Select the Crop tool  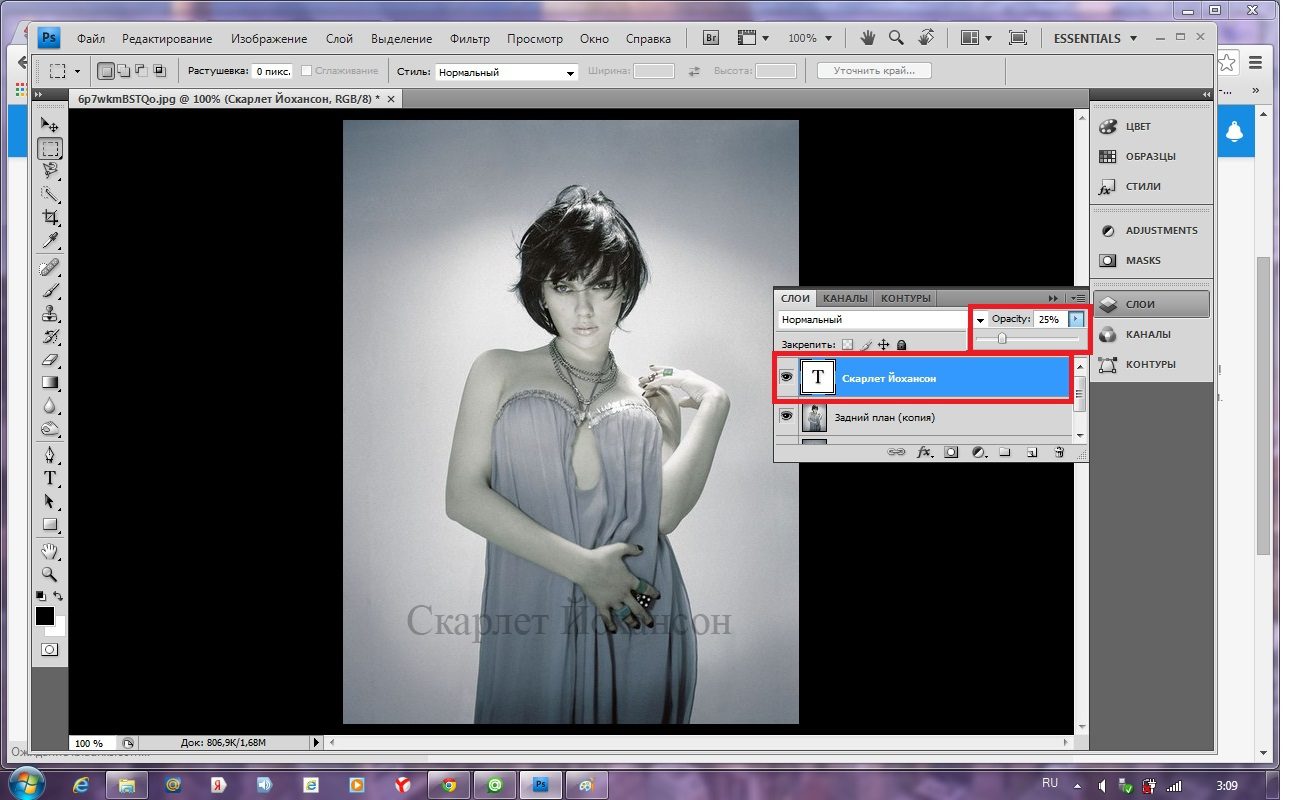[49, 217]
